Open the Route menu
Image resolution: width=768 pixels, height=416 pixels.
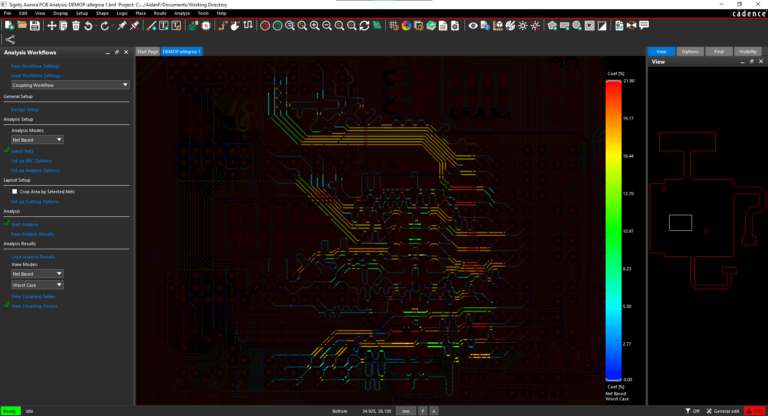pyautogui.click(x=160, y=13)
